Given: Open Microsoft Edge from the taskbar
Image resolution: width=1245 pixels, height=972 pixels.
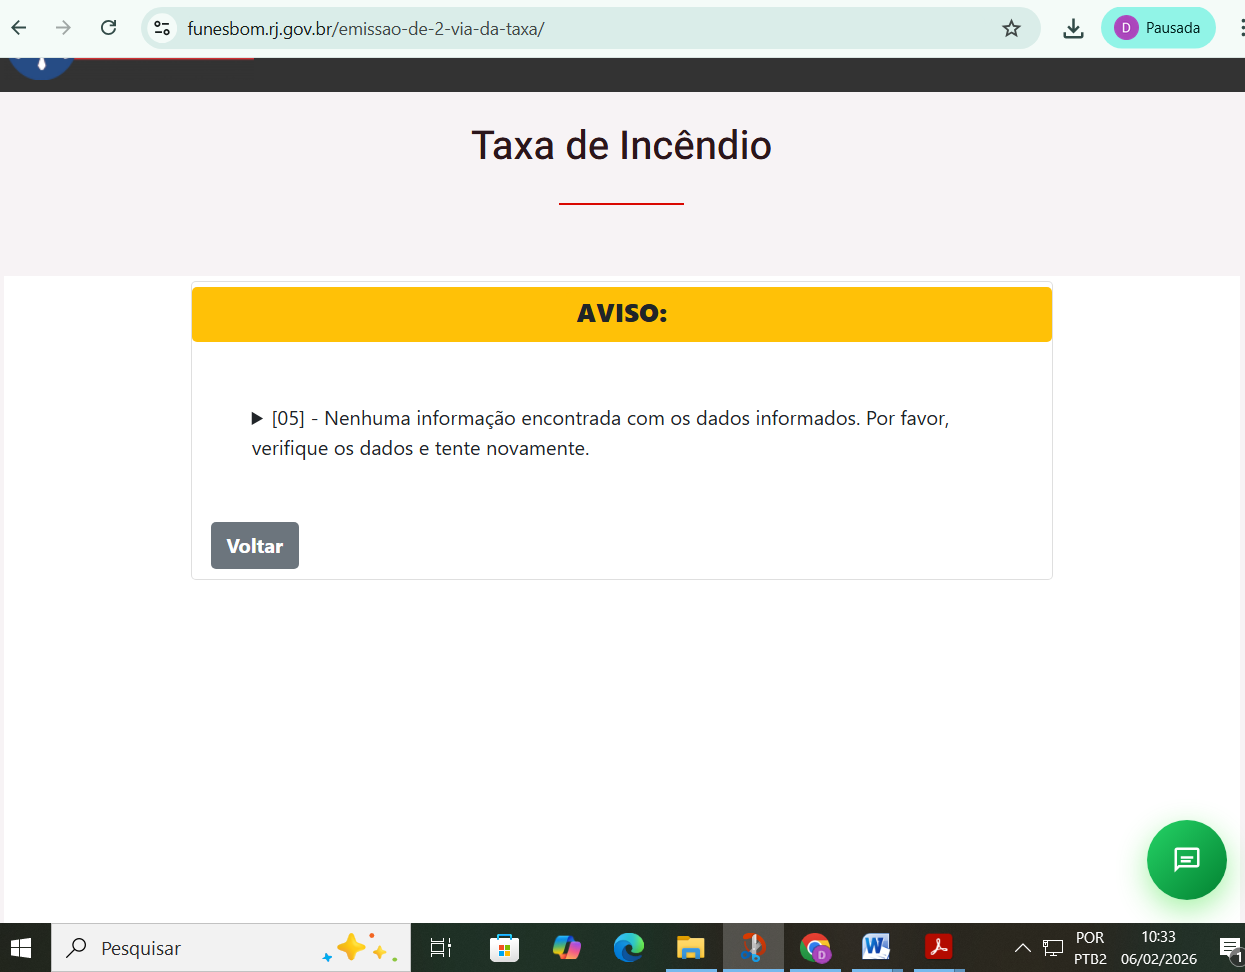Looking at the screenshot, I should coord(629,948).
